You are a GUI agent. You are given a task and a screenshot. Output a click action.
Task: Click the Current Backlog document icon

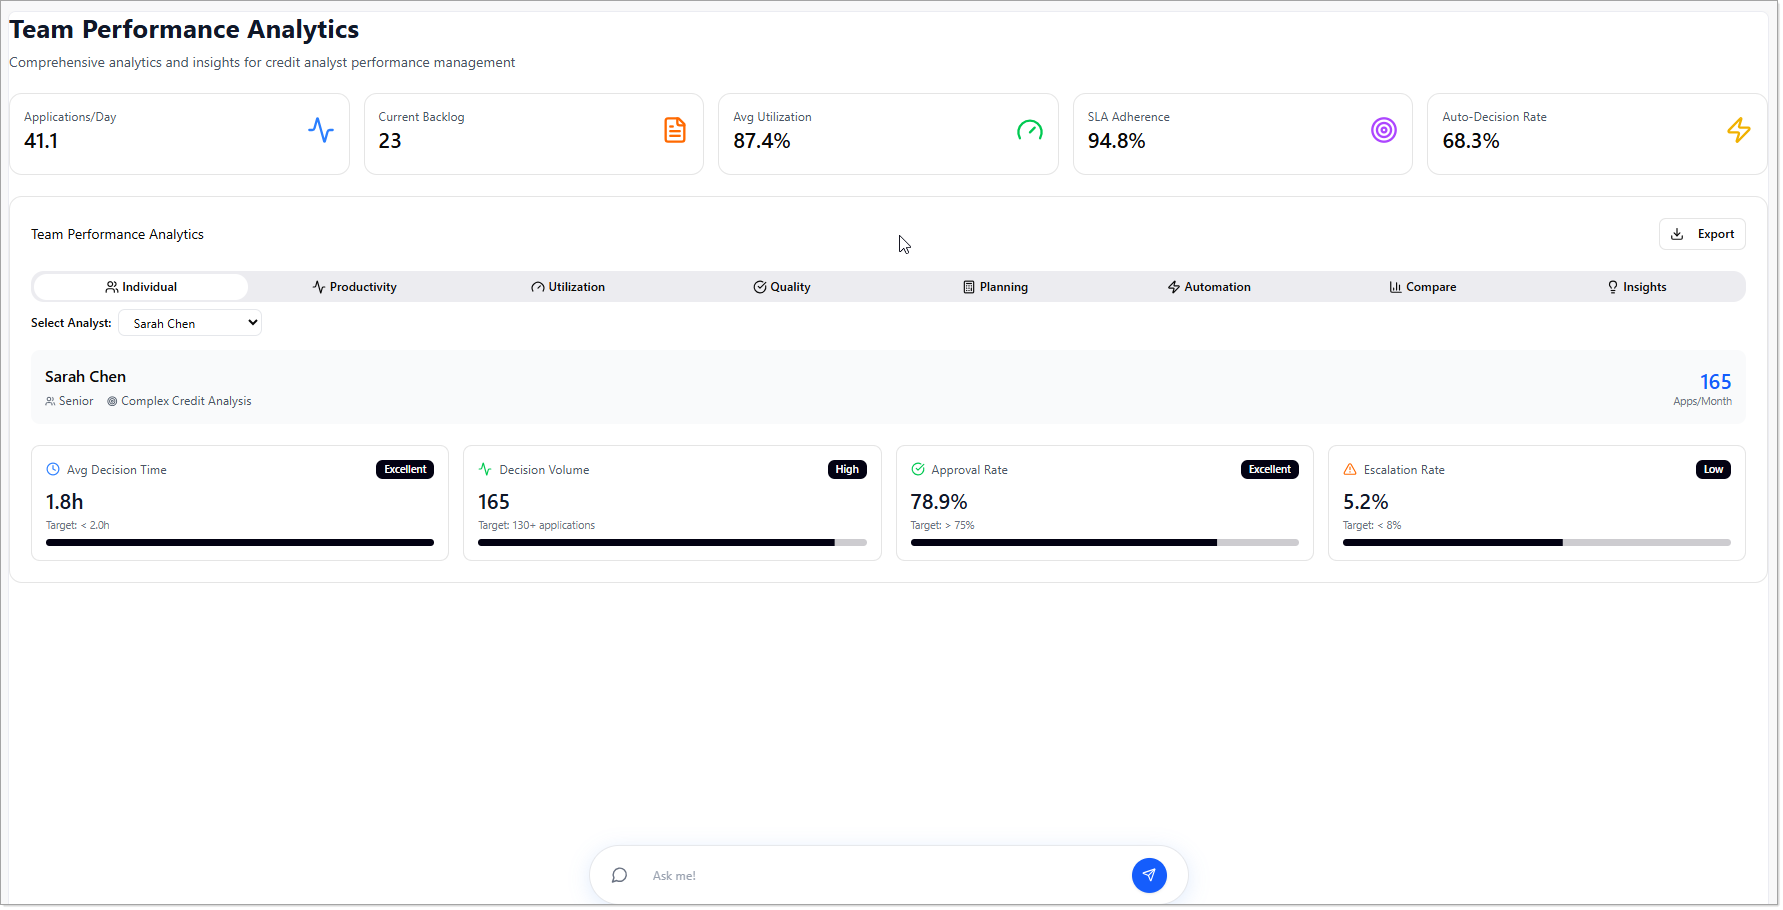[x=675, y=130]
